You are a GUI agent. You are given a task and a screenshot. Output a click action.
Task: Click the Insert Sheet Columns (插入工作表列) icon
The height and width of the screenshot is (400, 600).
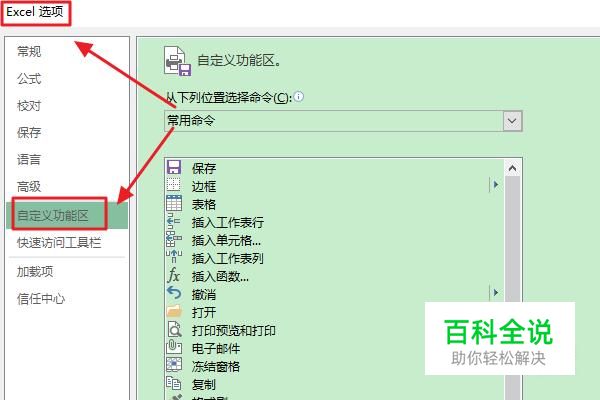tap(174, 256)
